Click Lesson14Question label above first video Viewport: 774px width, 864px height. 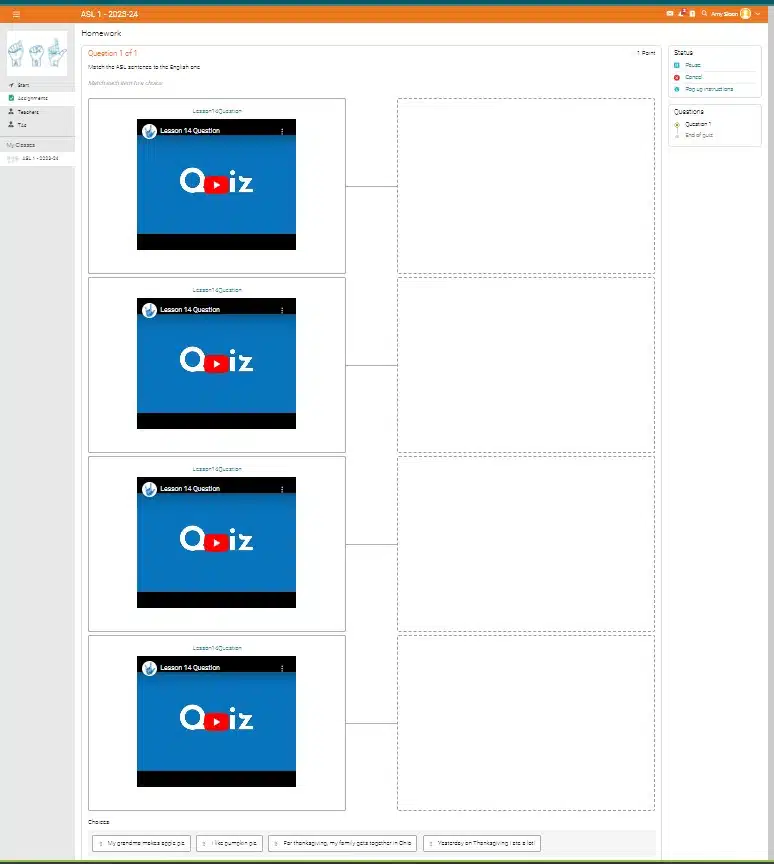pyautogui.click(x=217, y=111)
